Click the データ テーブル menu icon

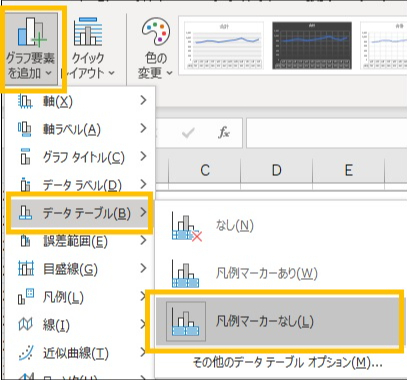pos(26,212)
